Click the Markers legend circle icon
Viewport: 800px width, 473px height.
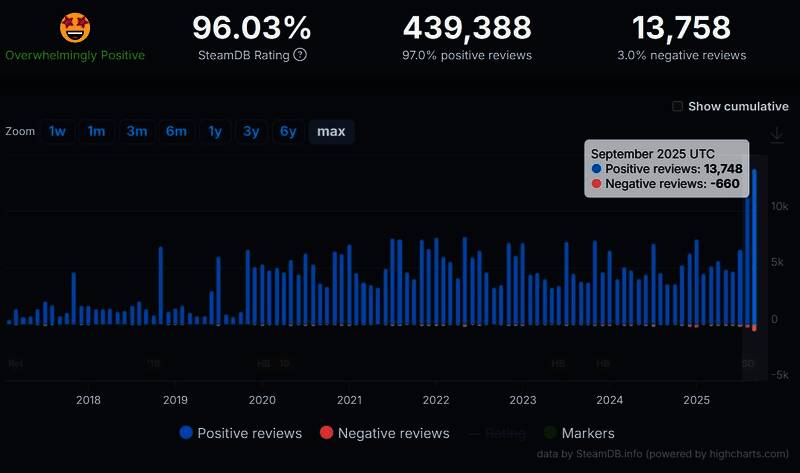[x=549, y=433]
